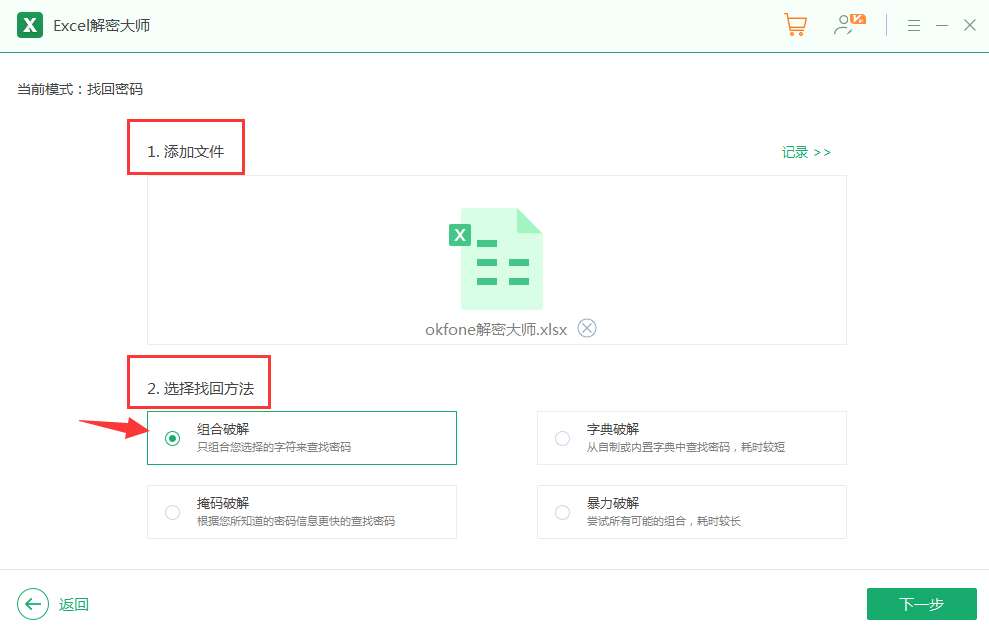Close the Excel解密大师 window
Image resolution: width=989 pixels, height=633 pixels.
coord(970,25)
